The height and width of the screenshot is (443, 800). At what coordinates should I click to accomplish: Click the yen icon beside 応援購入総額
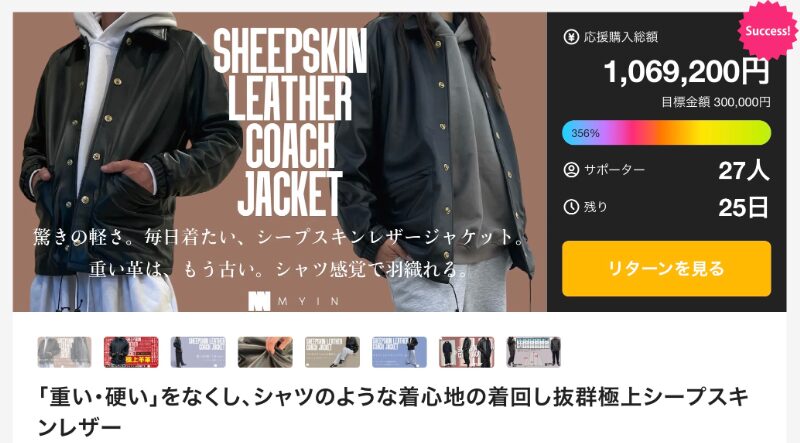[571, 37]
